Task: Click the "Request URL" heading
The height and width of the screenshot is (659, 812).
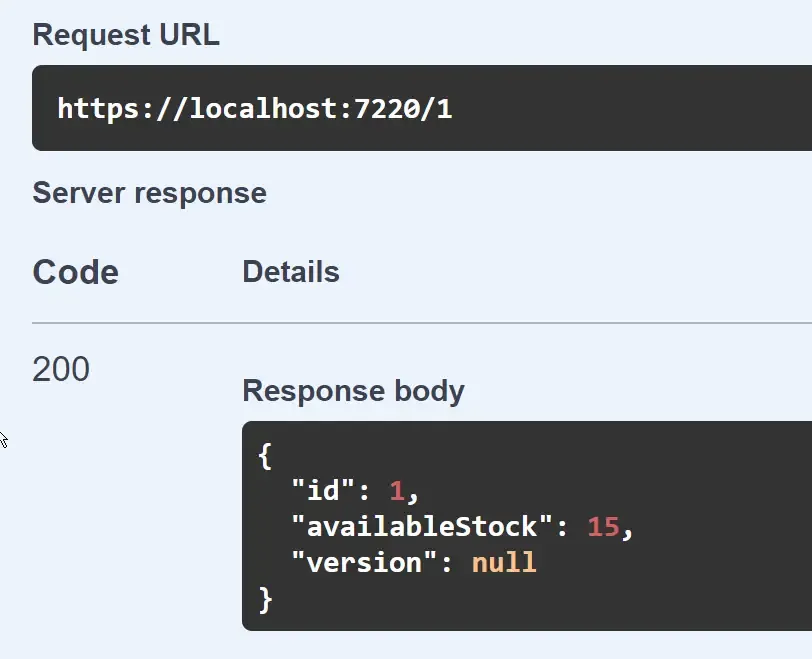Action: coord(125,35)
